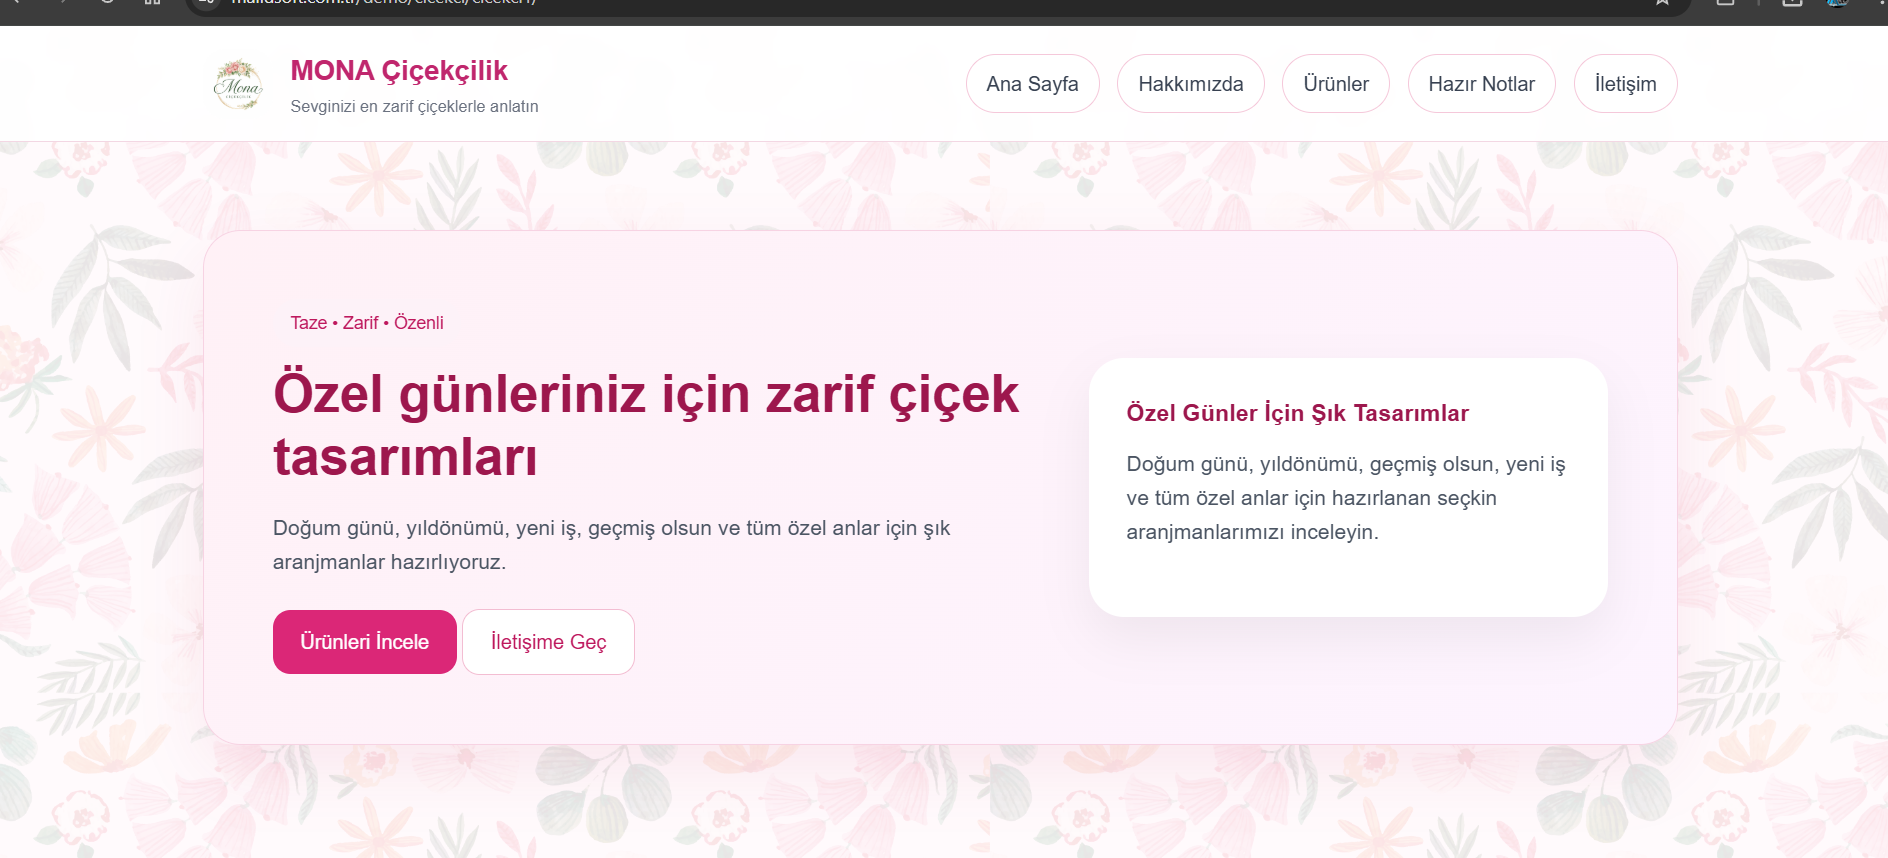The width and height of the screenshot is (1888, 858).
Task: Select Ürünler in the navigation
Action: coord(1335,84)
